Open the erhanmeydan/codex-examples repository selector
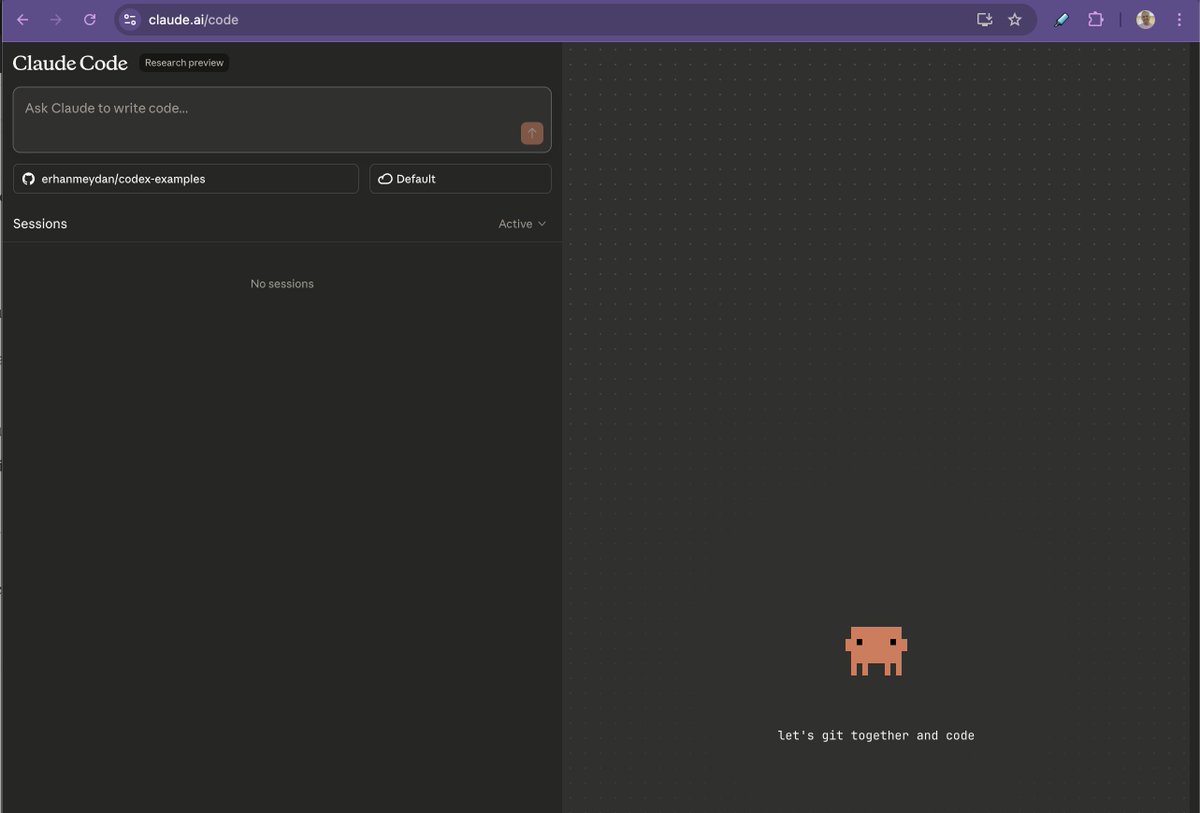This screenshot has width=1200, height=813. point(186,179)
